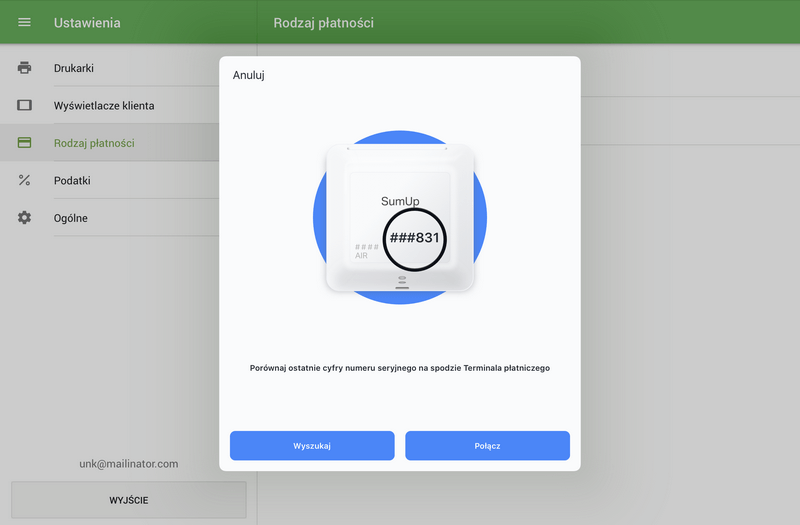The width and height of the screenshot is (800, 525).
Task: Open the hamburger navigation menu
Action: tap(25, 22)
